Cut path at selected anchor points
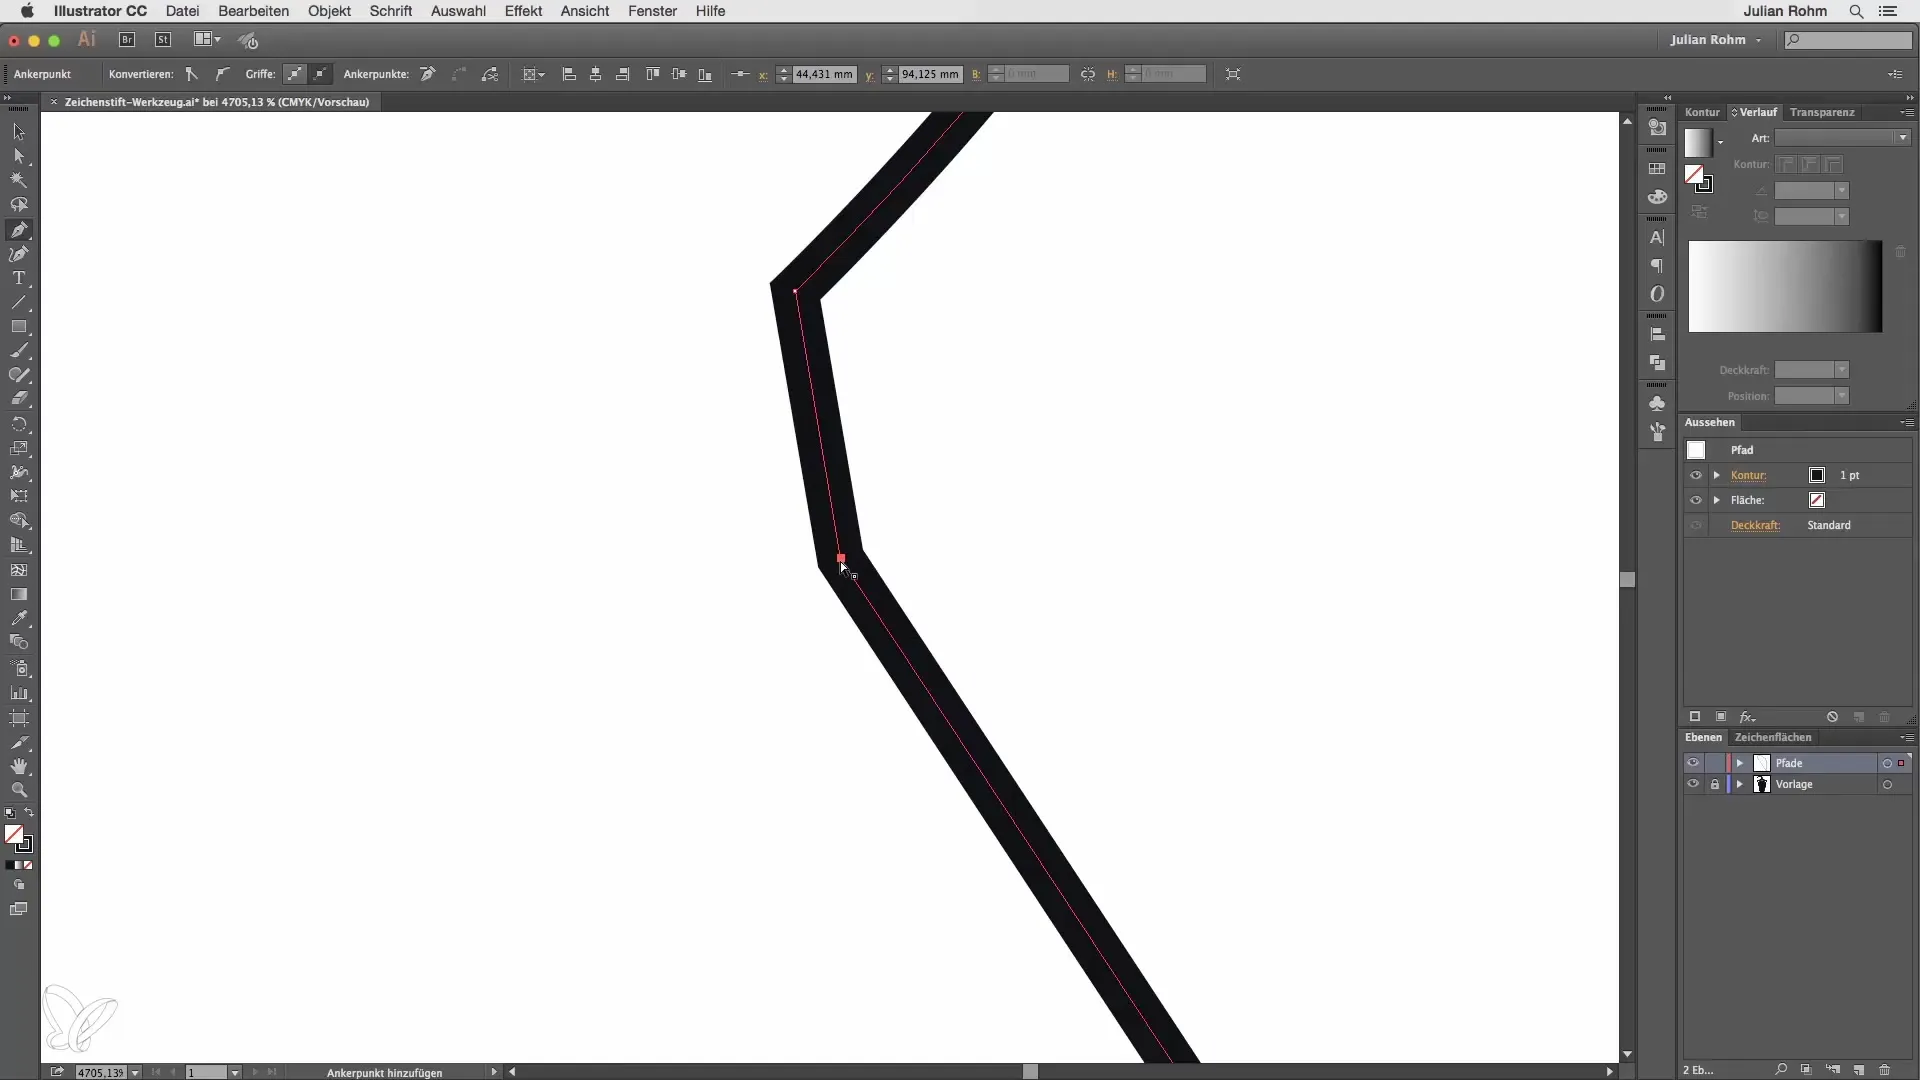This screenshot has width=1920, height=1080. [490, 74]
